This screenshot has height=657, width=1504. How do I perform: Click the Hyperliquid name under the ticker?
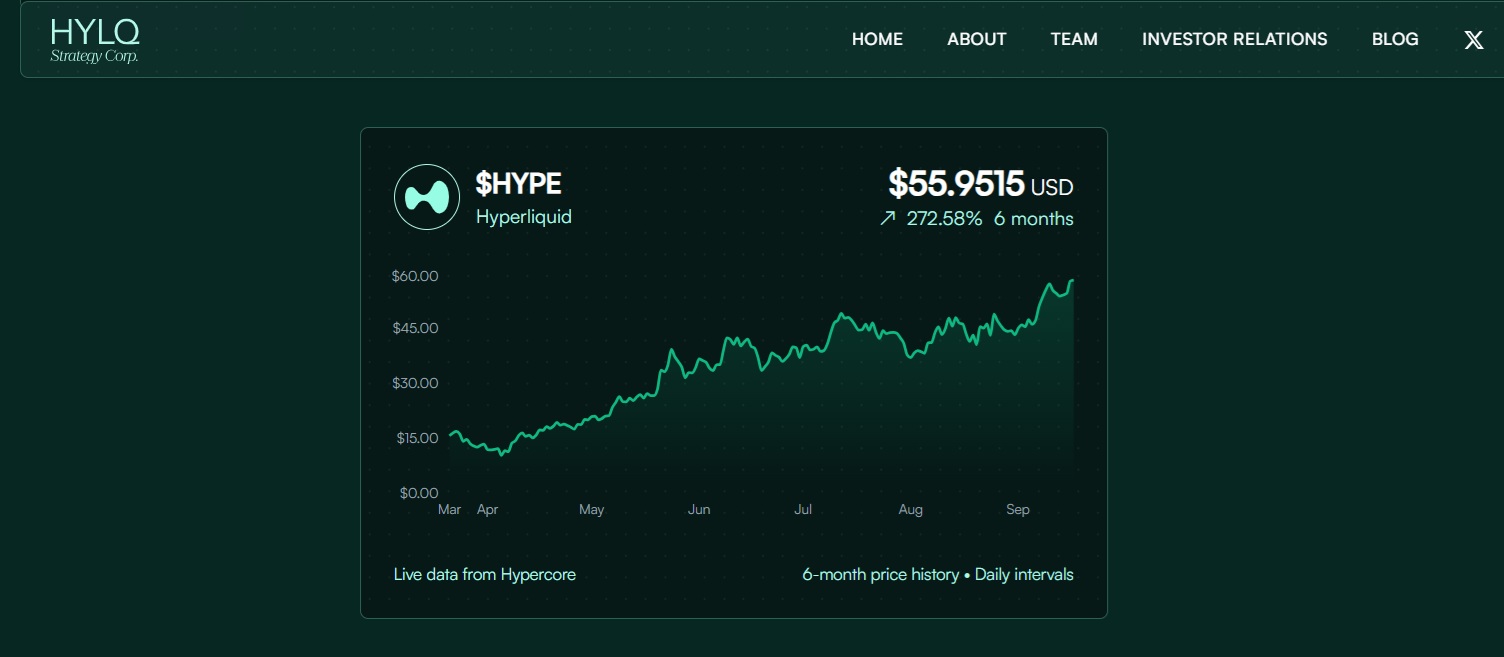[524, 216]
